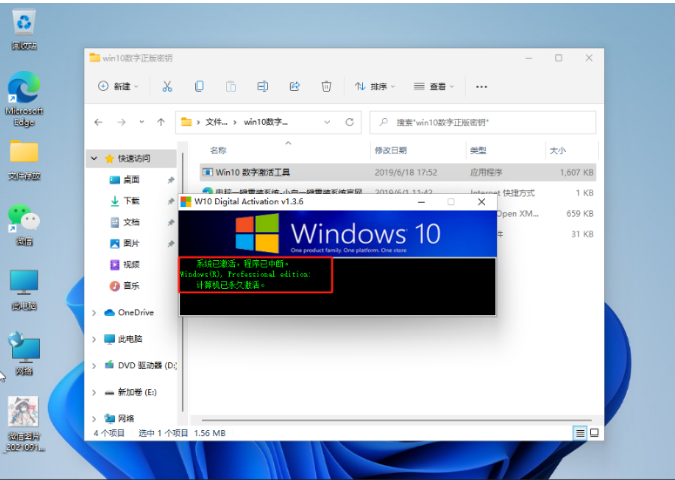Expand the OneDrive tree node
Viewport: 675px width, 480px height.
(x=95, y=312)
